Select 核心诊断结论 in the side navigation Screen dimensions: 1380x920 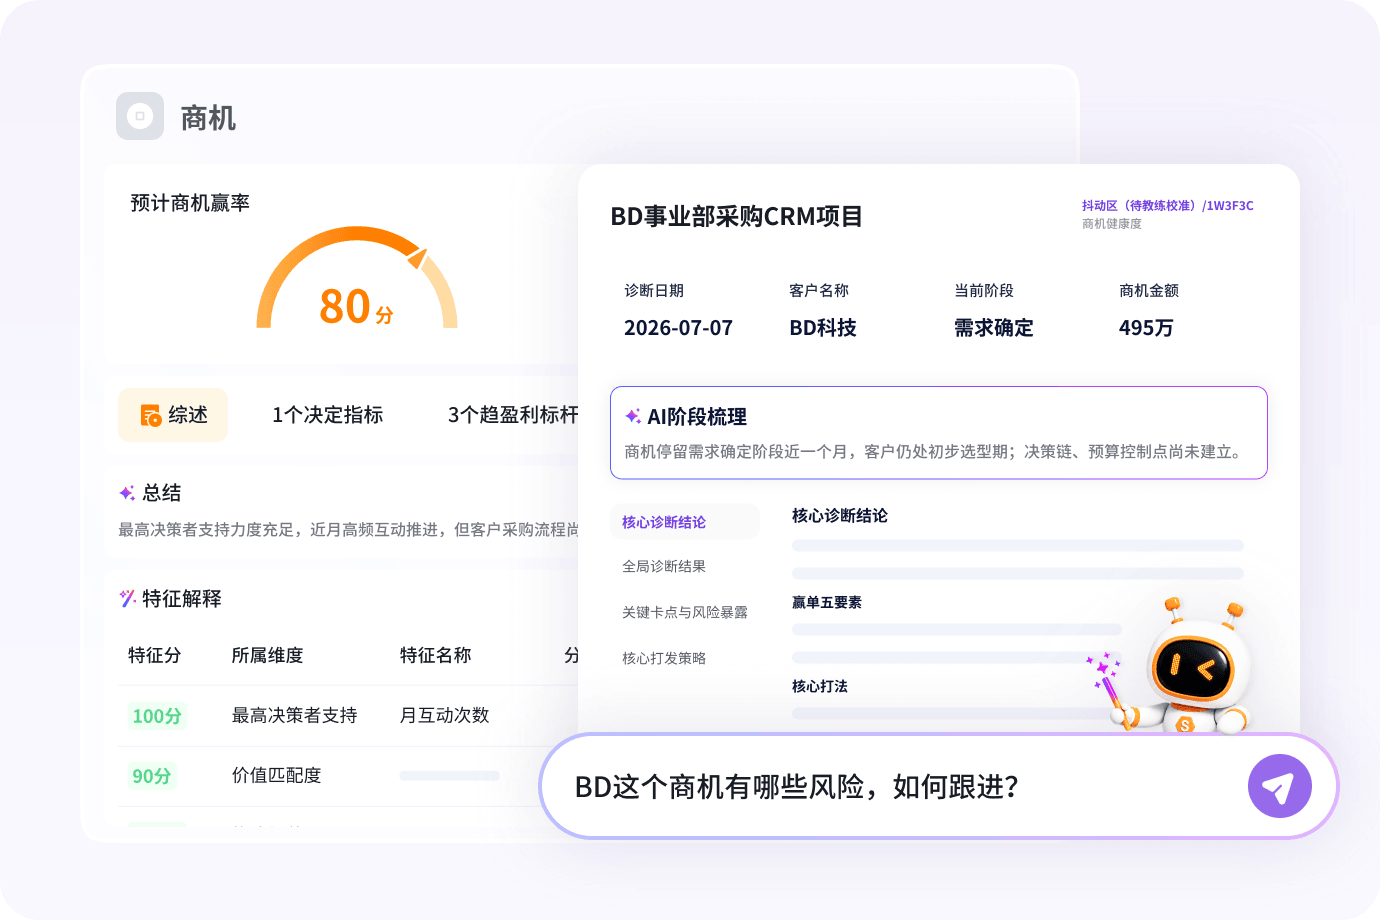tap(685, 522)
